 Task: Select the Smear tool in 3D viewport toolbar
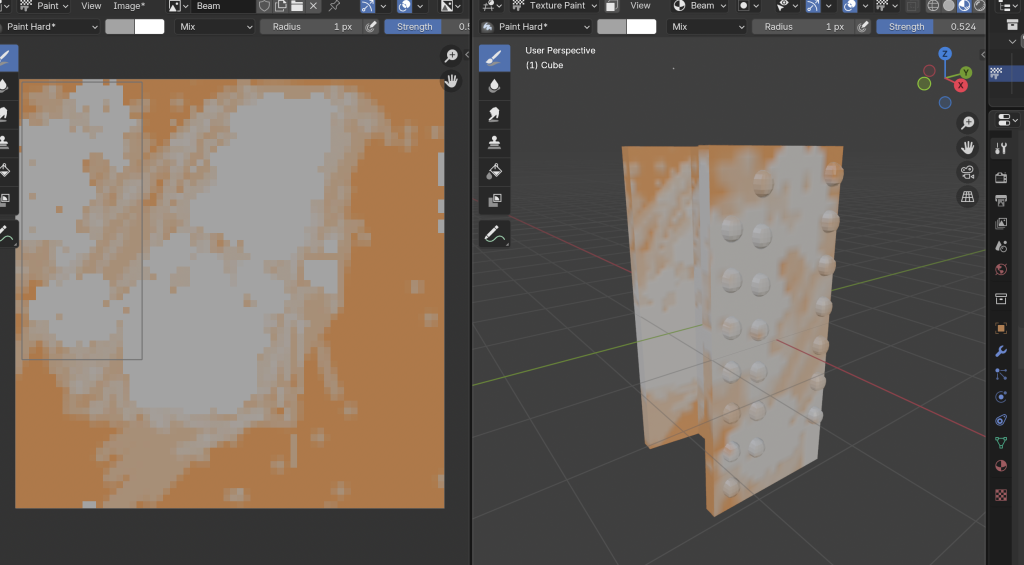tap(494, 114)
